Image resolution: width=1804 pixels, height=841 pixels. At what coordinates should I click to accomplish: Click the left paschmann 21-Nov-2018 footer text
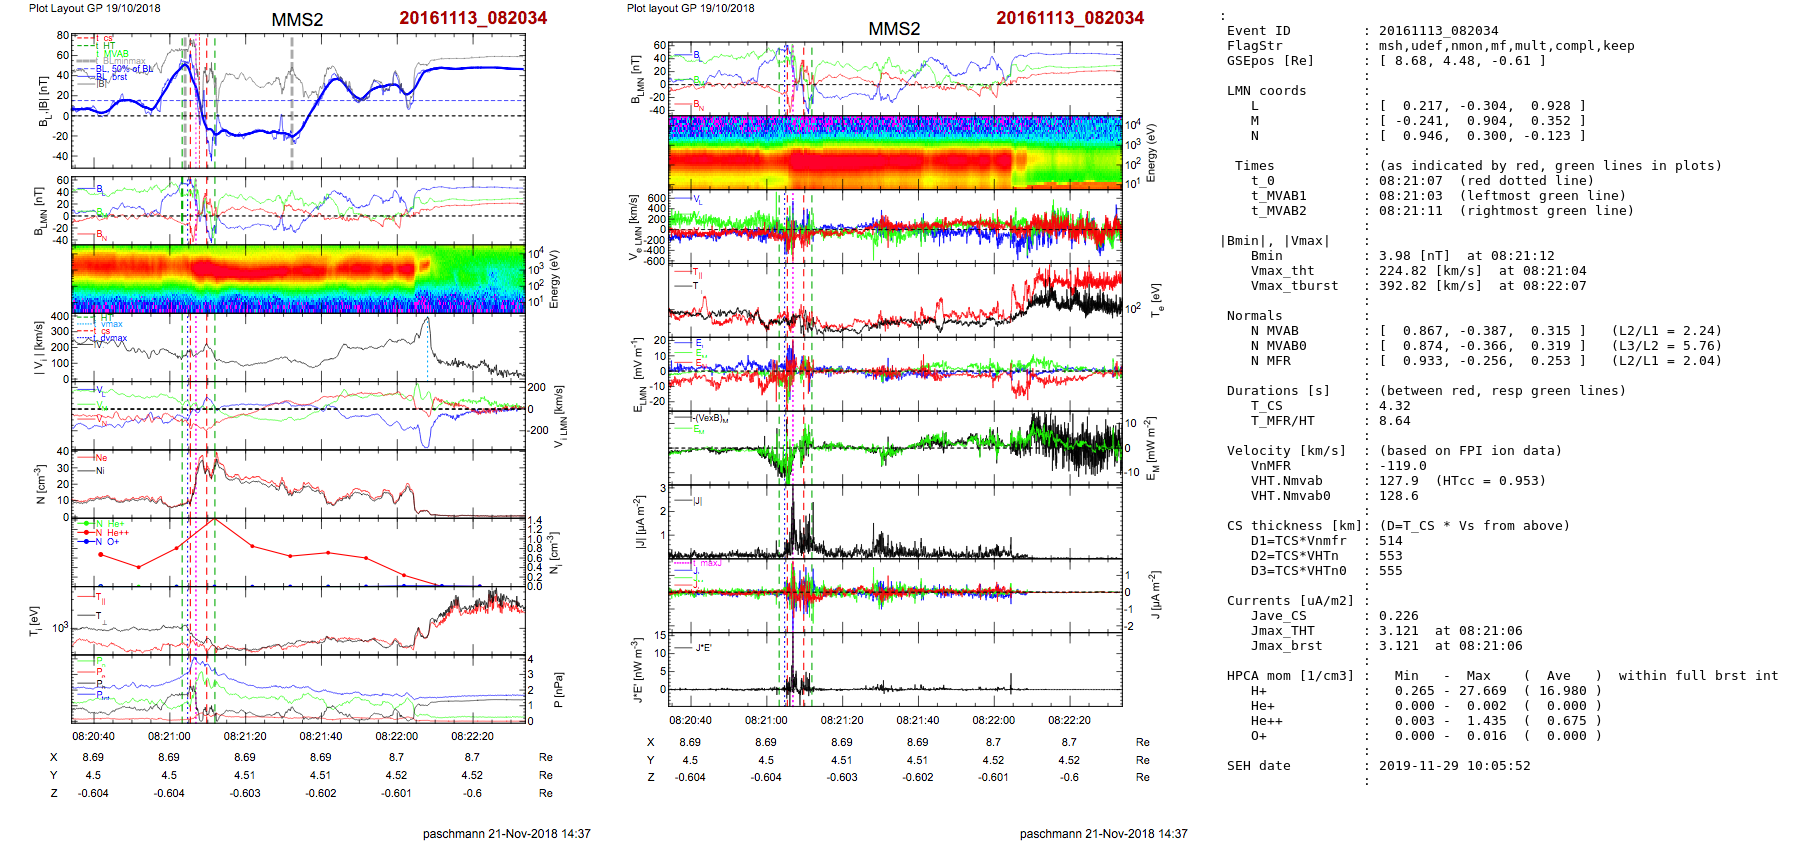(x=506, y=833)
